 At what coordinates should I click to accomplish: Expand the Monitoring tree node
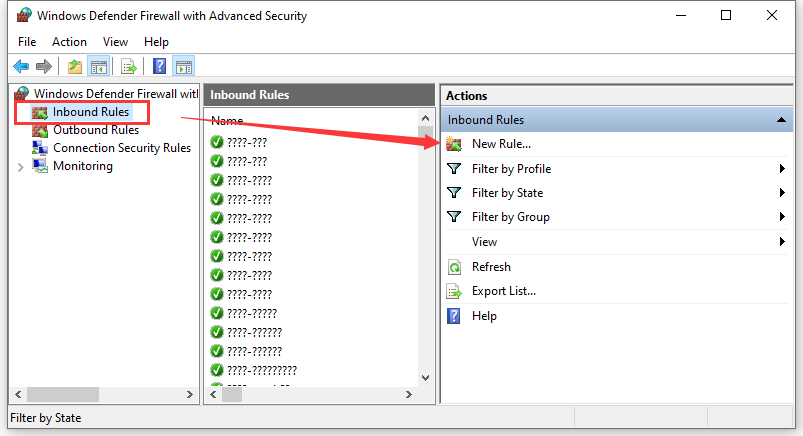[20, 167]
